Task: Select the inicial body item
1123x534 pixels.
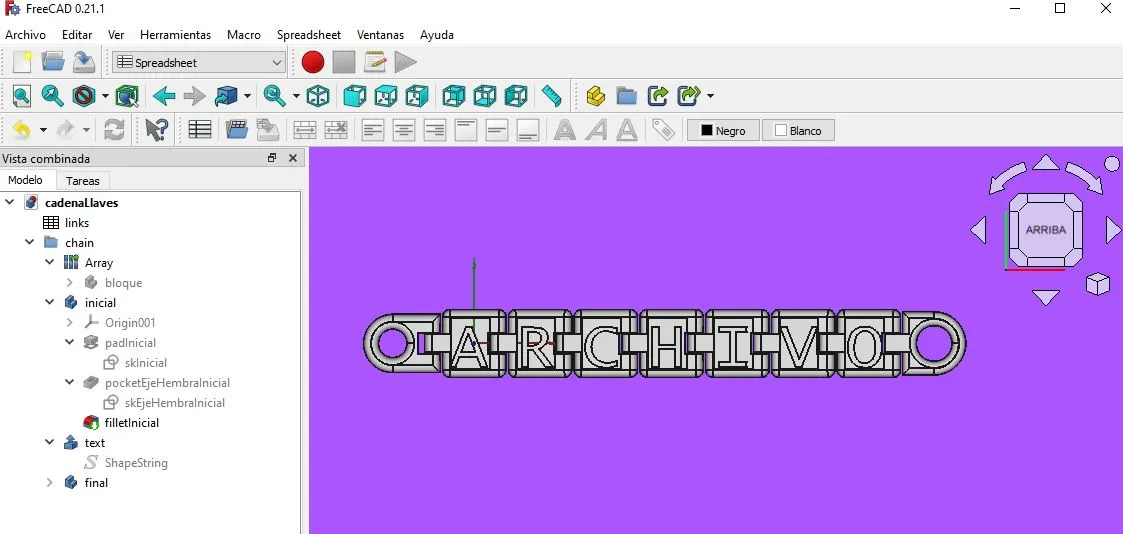Action: [x=100, y=303]
